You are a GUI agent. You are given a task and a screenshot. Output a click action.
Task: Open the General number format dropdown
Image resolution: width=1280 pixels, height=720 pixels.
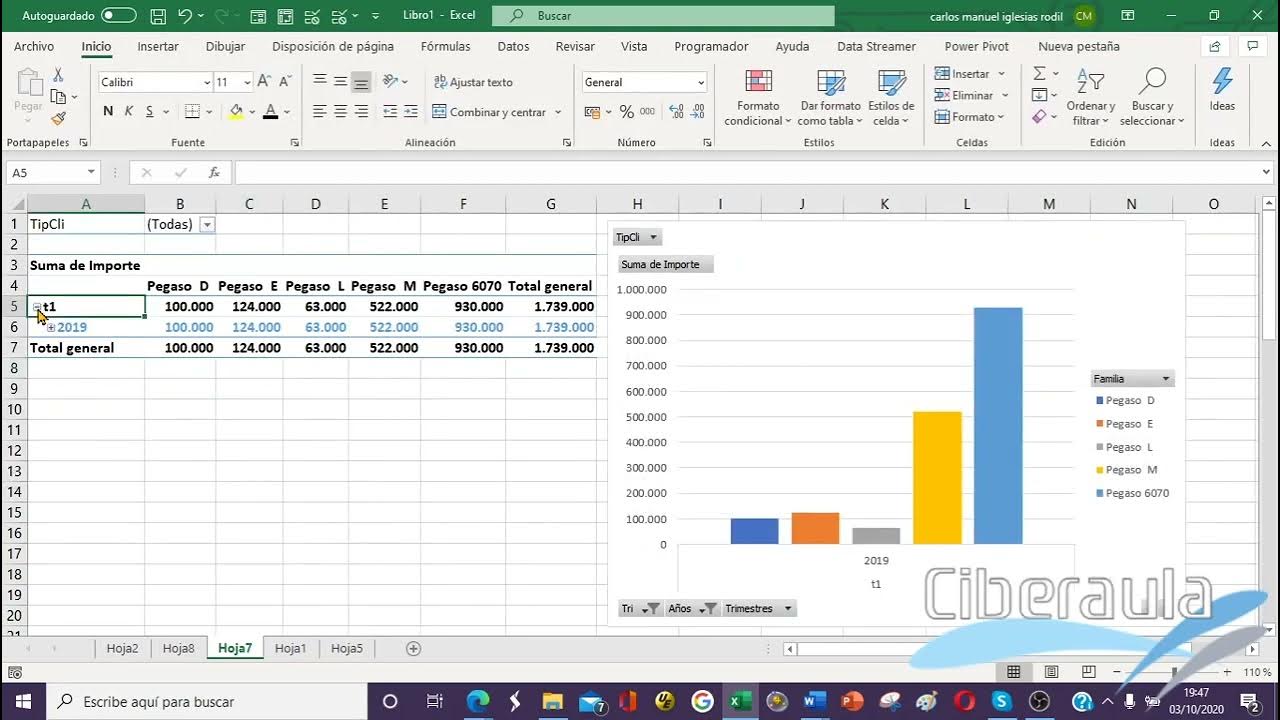(x=700, y=83)
